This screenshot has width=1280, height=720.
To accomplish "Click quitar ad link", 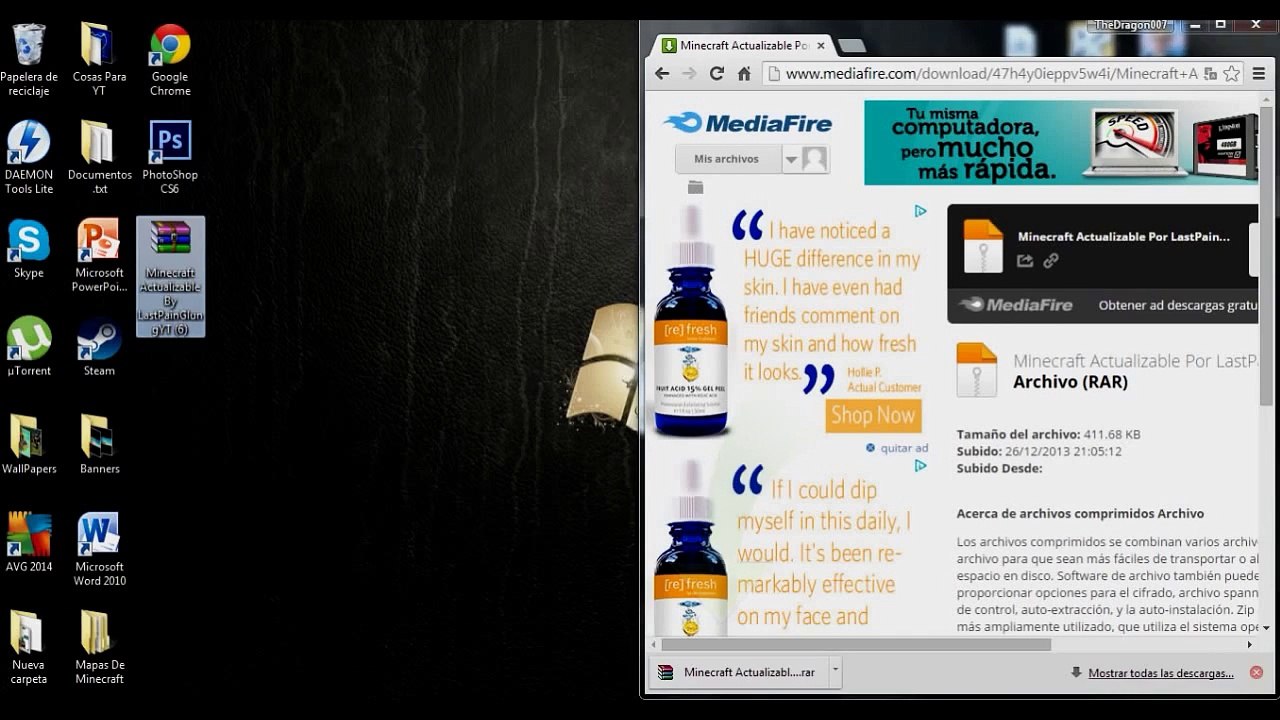I will 904,448.
